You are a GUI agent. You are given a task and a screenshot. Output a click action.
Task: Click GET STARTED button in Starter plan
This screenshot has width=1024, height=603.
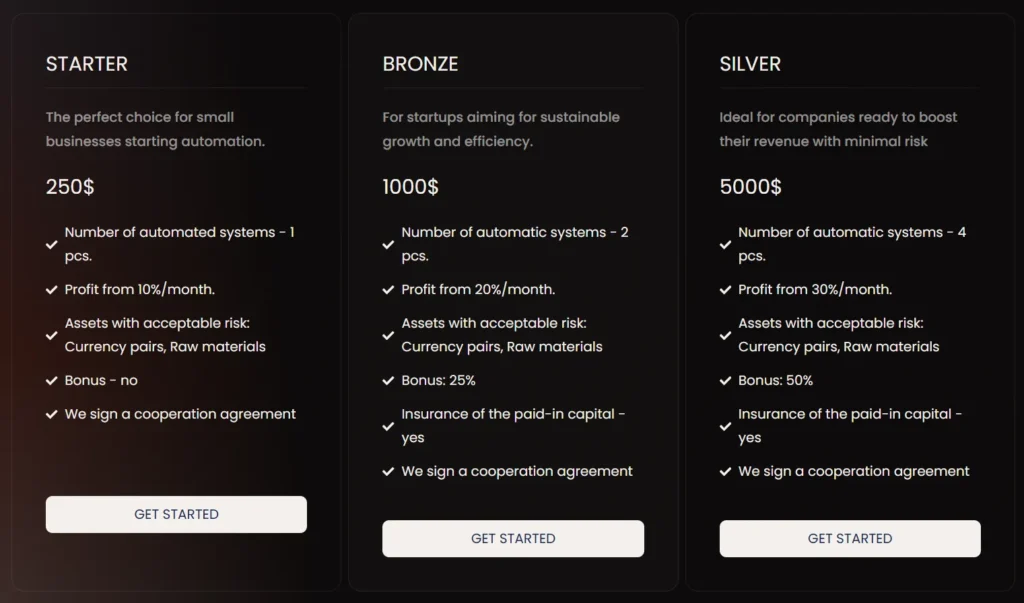pyautogui.click(x=176, y=514)
